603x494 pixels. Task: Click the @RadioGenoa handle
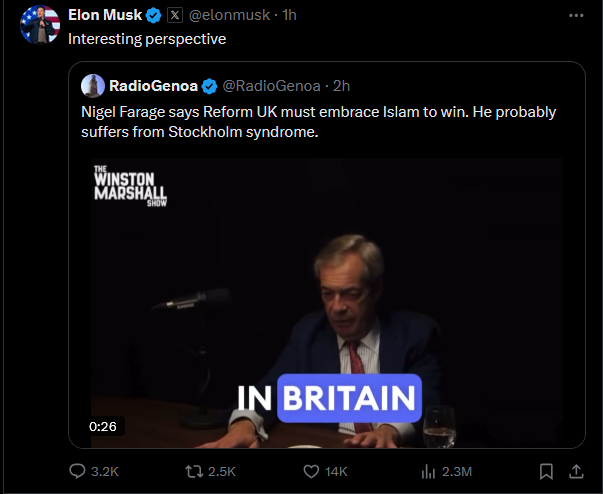(x=268, y=86)
